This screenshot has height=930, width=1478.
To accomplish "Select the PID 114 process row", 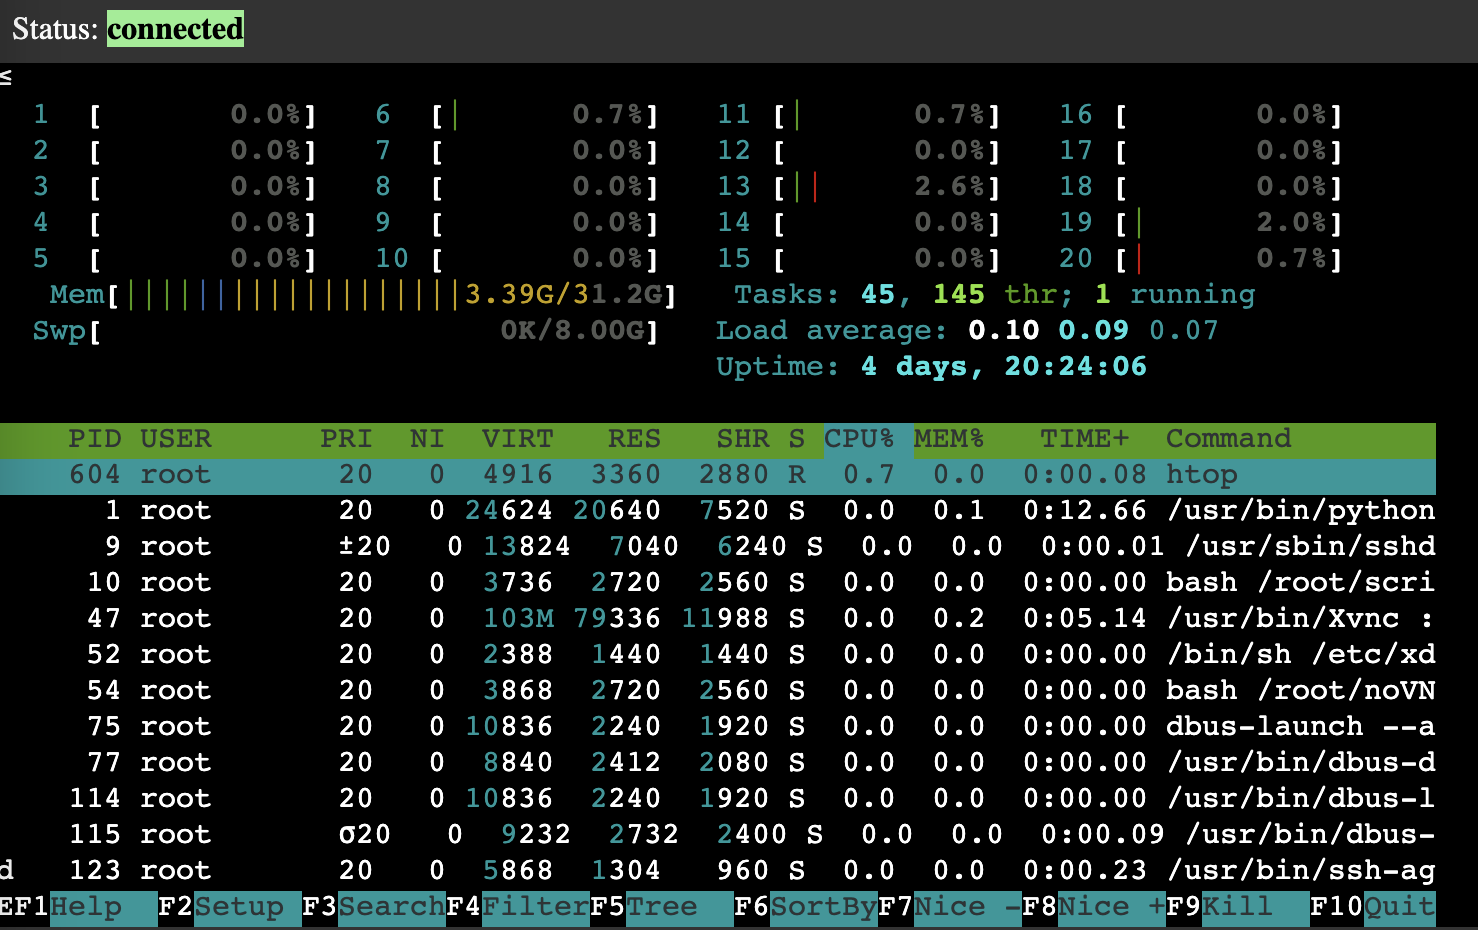I will coord(718,799).
